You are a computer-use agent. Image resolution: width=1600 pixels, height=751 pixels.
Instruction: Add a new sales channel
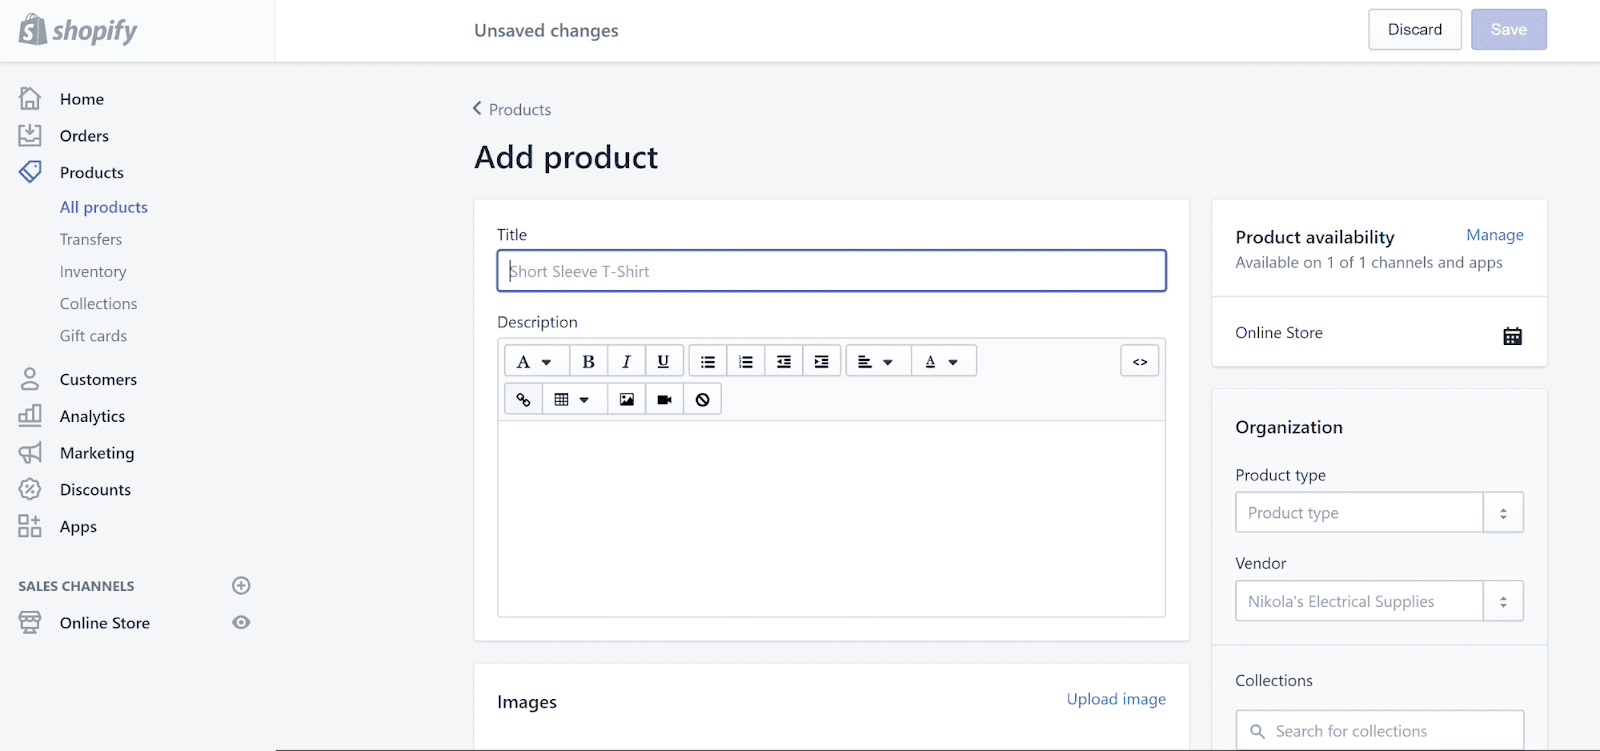click(241, 585)
